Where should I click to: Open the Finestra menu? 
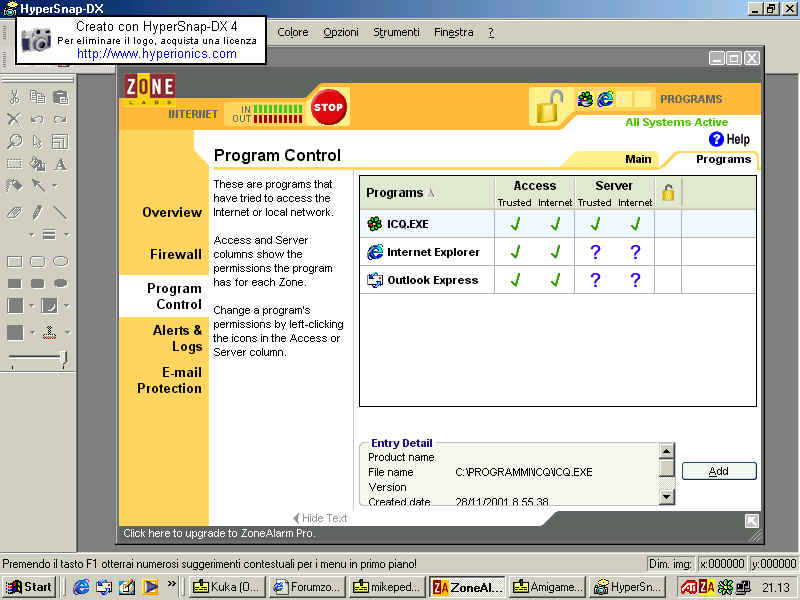point(454,32)
